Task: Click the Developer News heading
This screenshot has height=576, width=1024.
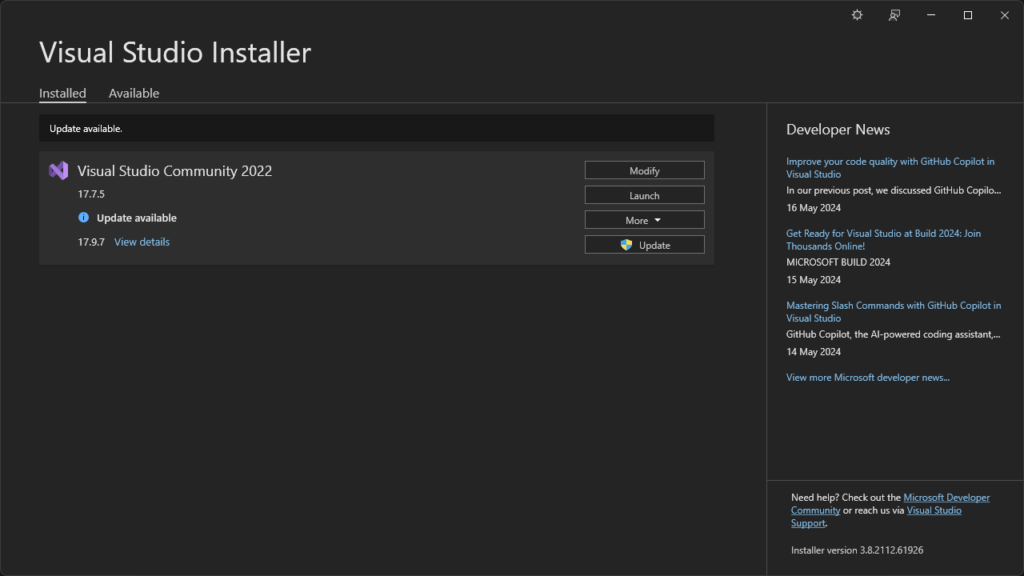Action: (838, 129)
